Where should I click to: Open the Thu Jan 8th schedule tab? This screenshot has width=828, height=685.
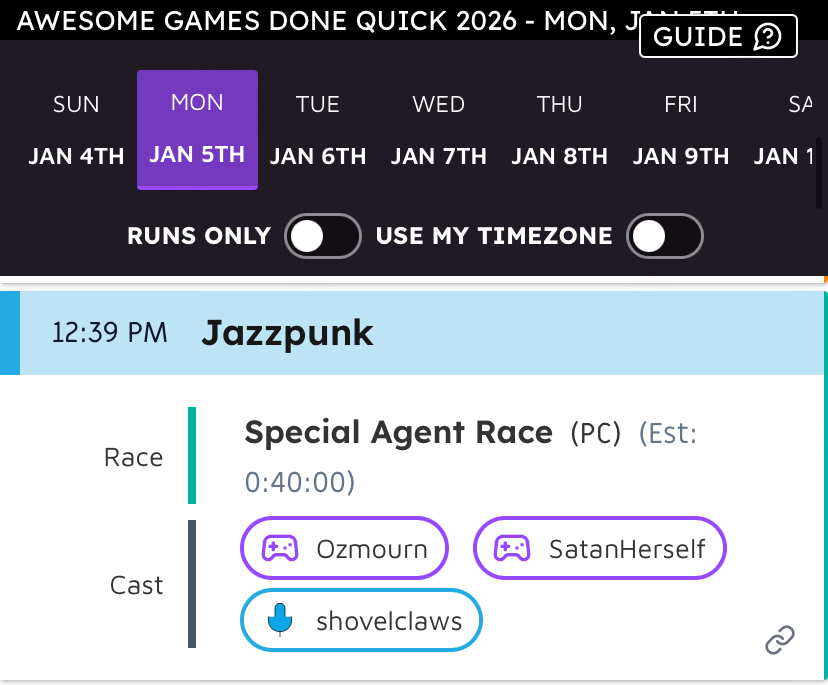(559, 130)
